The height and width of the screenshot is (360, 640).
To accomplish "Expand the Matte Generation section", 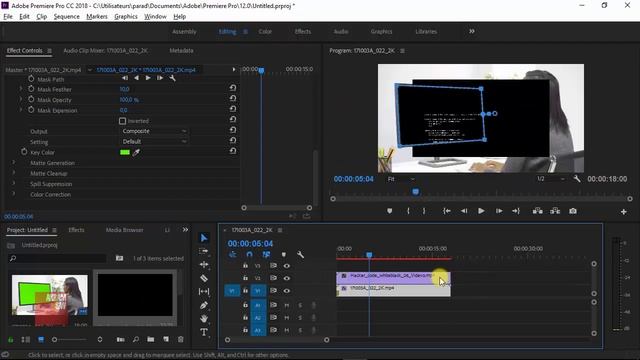I will [x=13, y=162].
